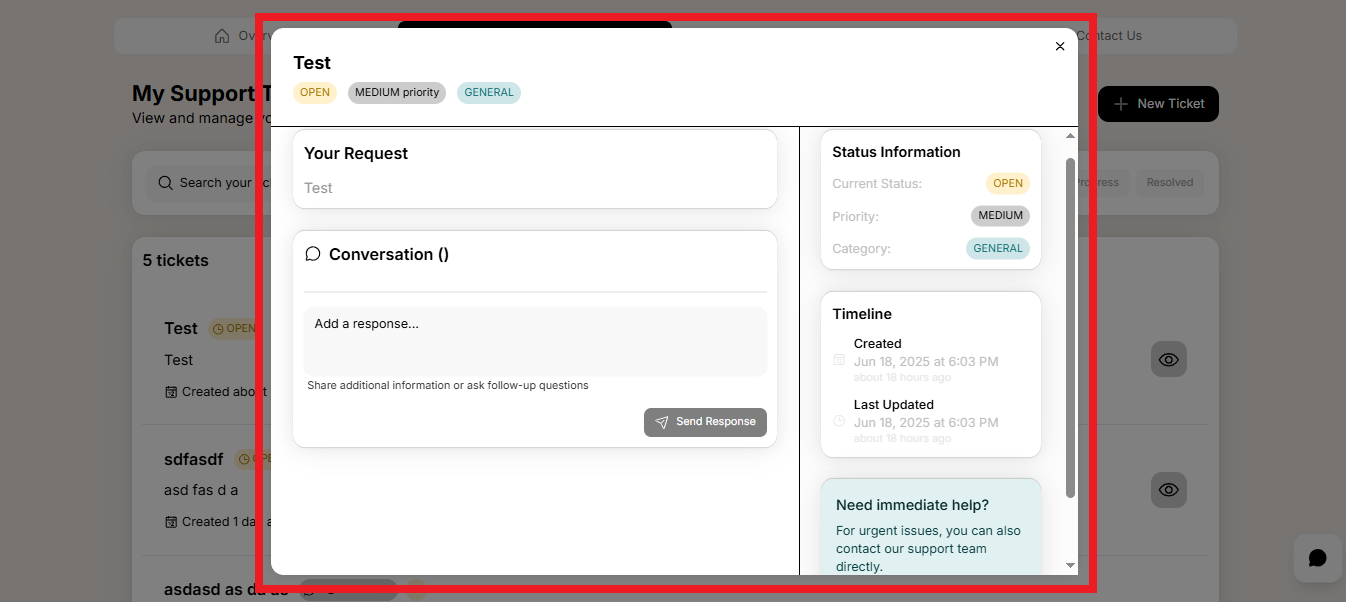This screenshot has height=602, width=1346.
Task: Click the paper plane send icon
Action: tap(661, 422)
